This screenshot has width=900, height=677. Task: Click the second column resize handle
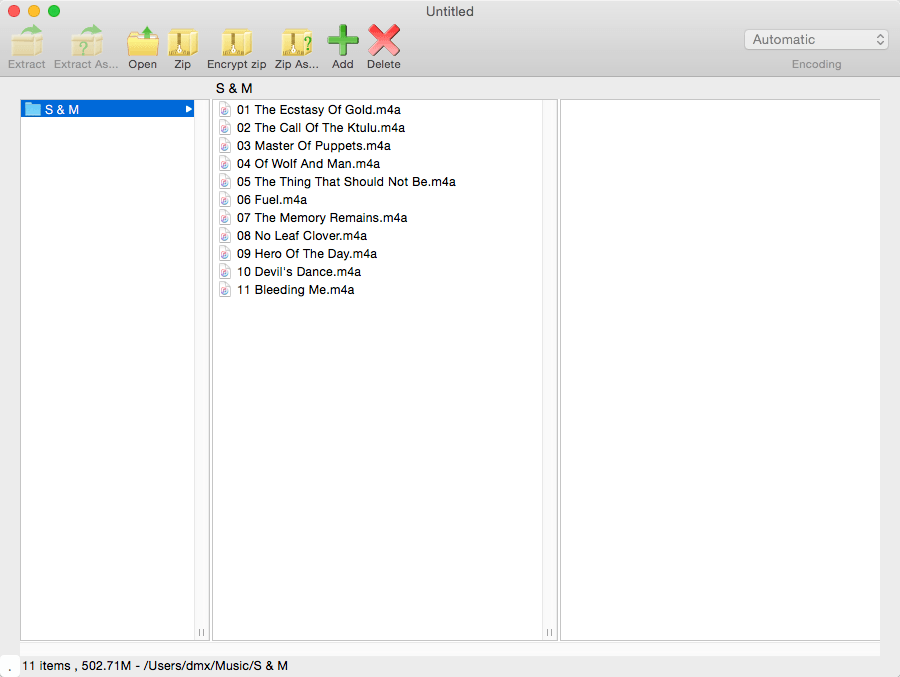coord(549,632)
